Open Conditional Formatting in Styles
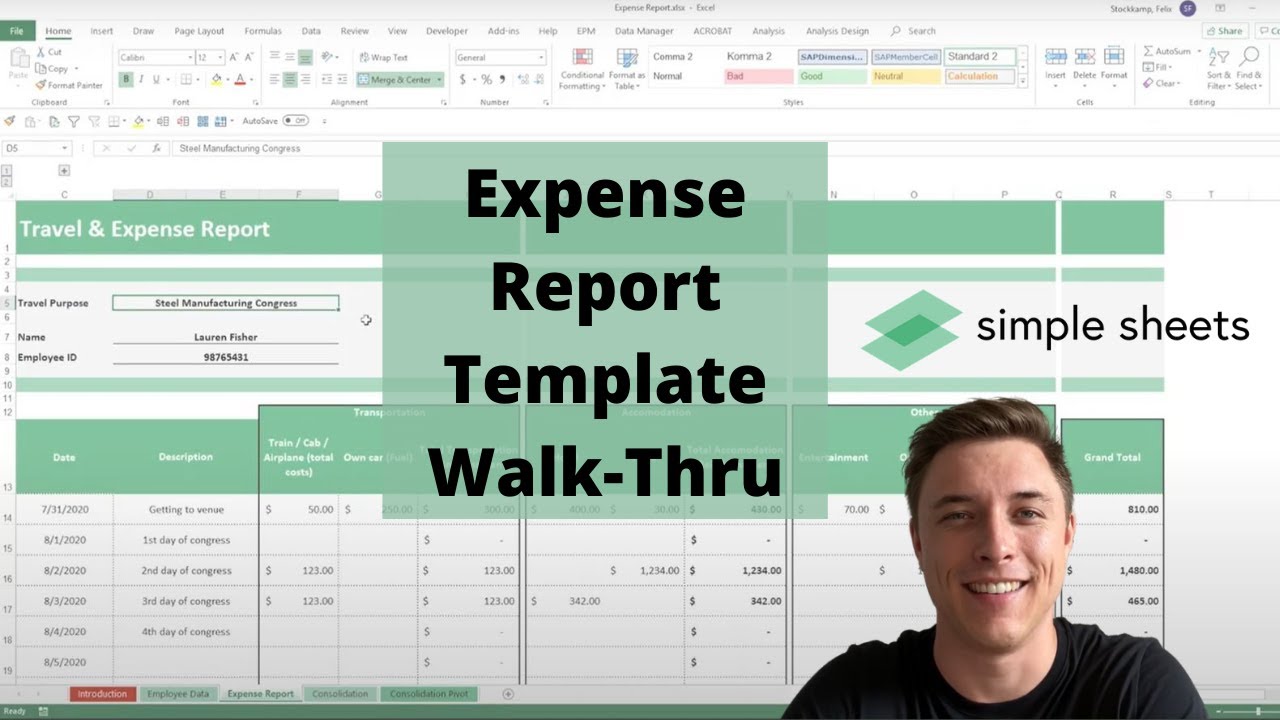The image size is (1280, 720). [x=582, y=69]
